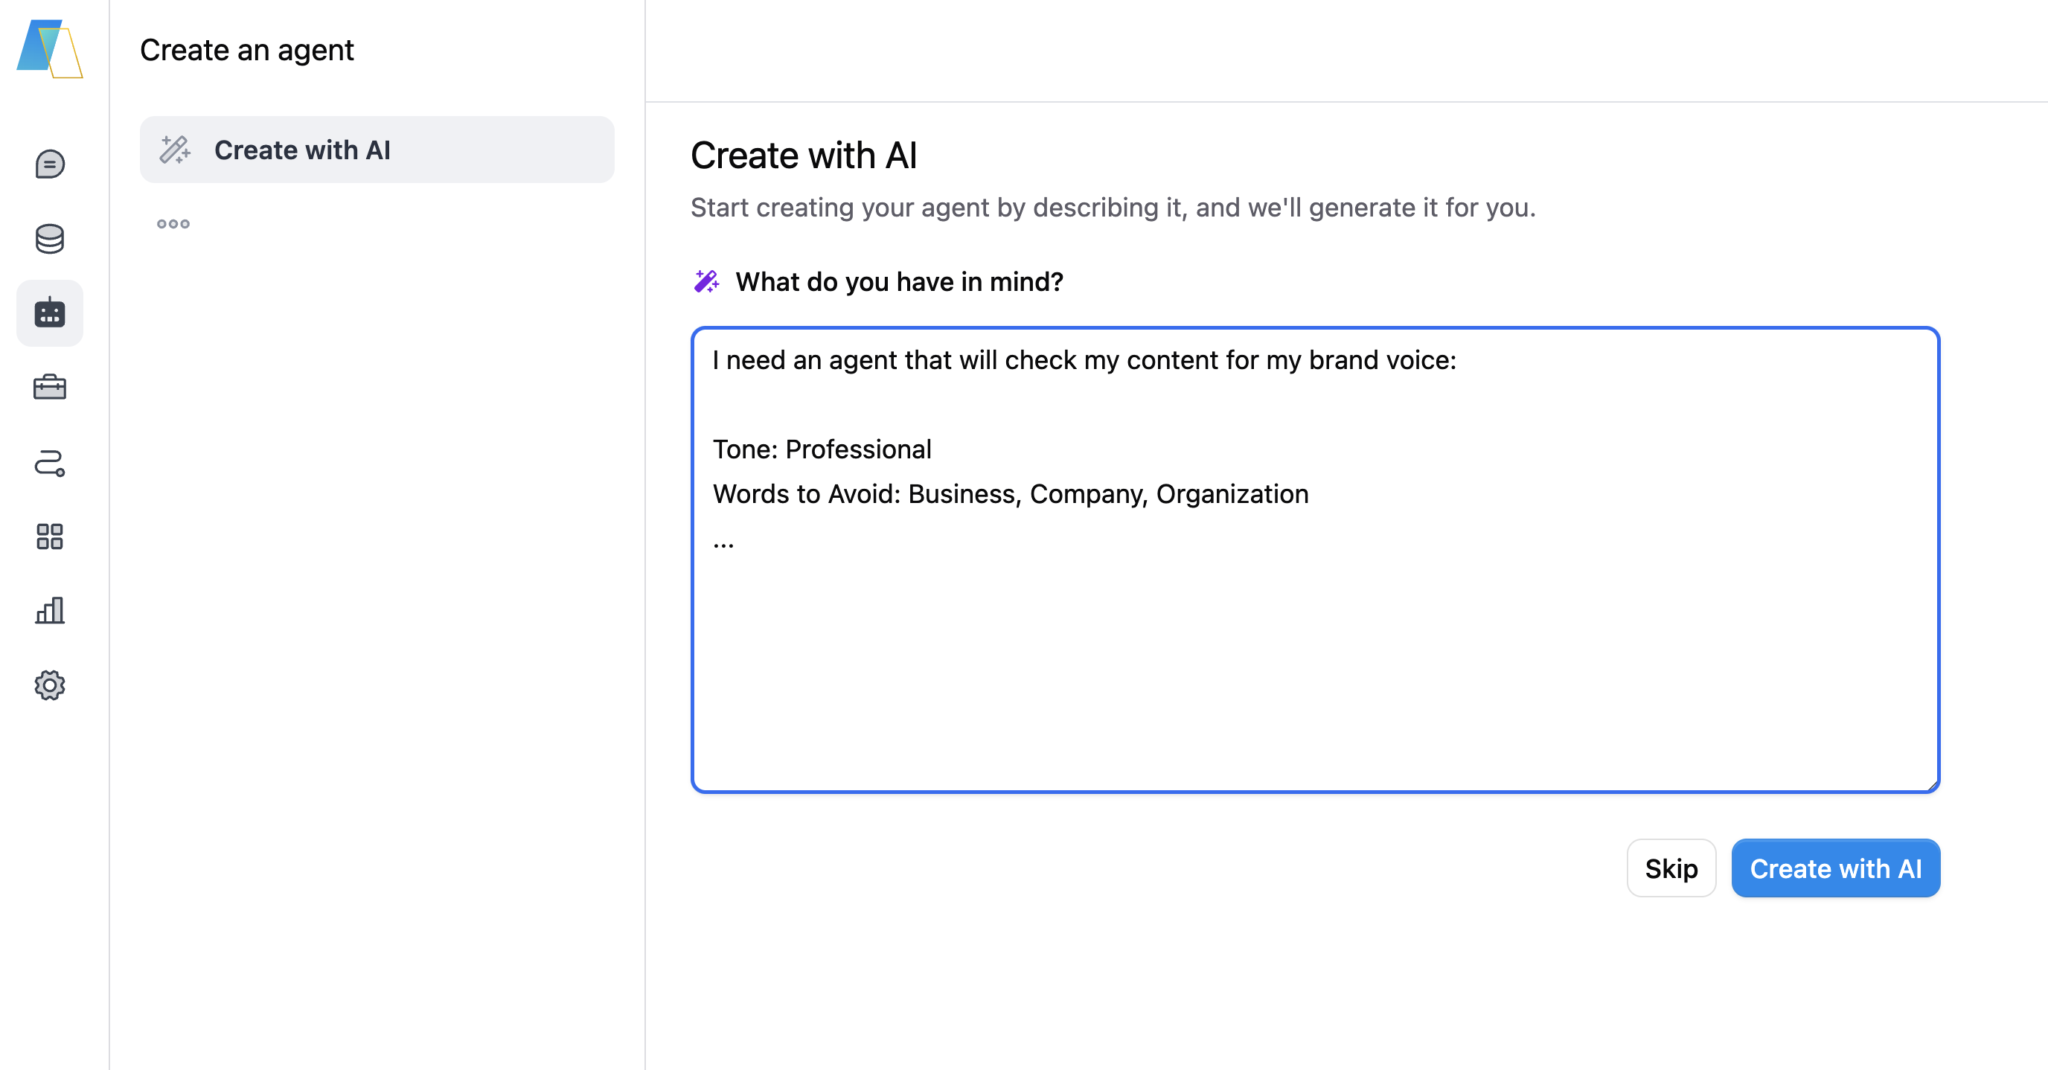Viewport: 2048px width, 1070px height.
Task: Open the database/knowledge panel
Action: pos(49,238)
